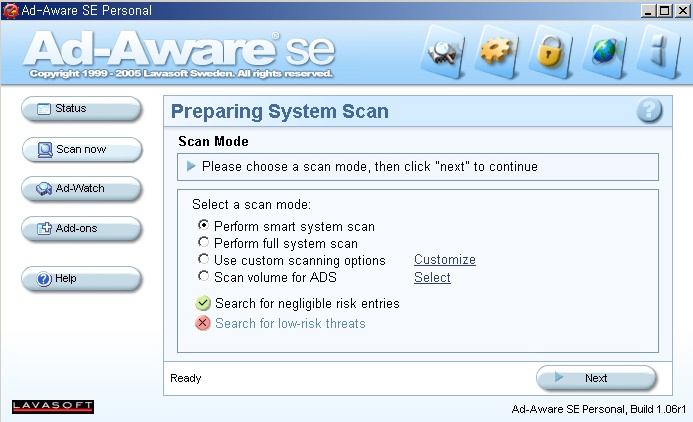This screenshot has height=422, width=693.
Task: Click the round question mark help icon
Action: (x=649, y=111)
